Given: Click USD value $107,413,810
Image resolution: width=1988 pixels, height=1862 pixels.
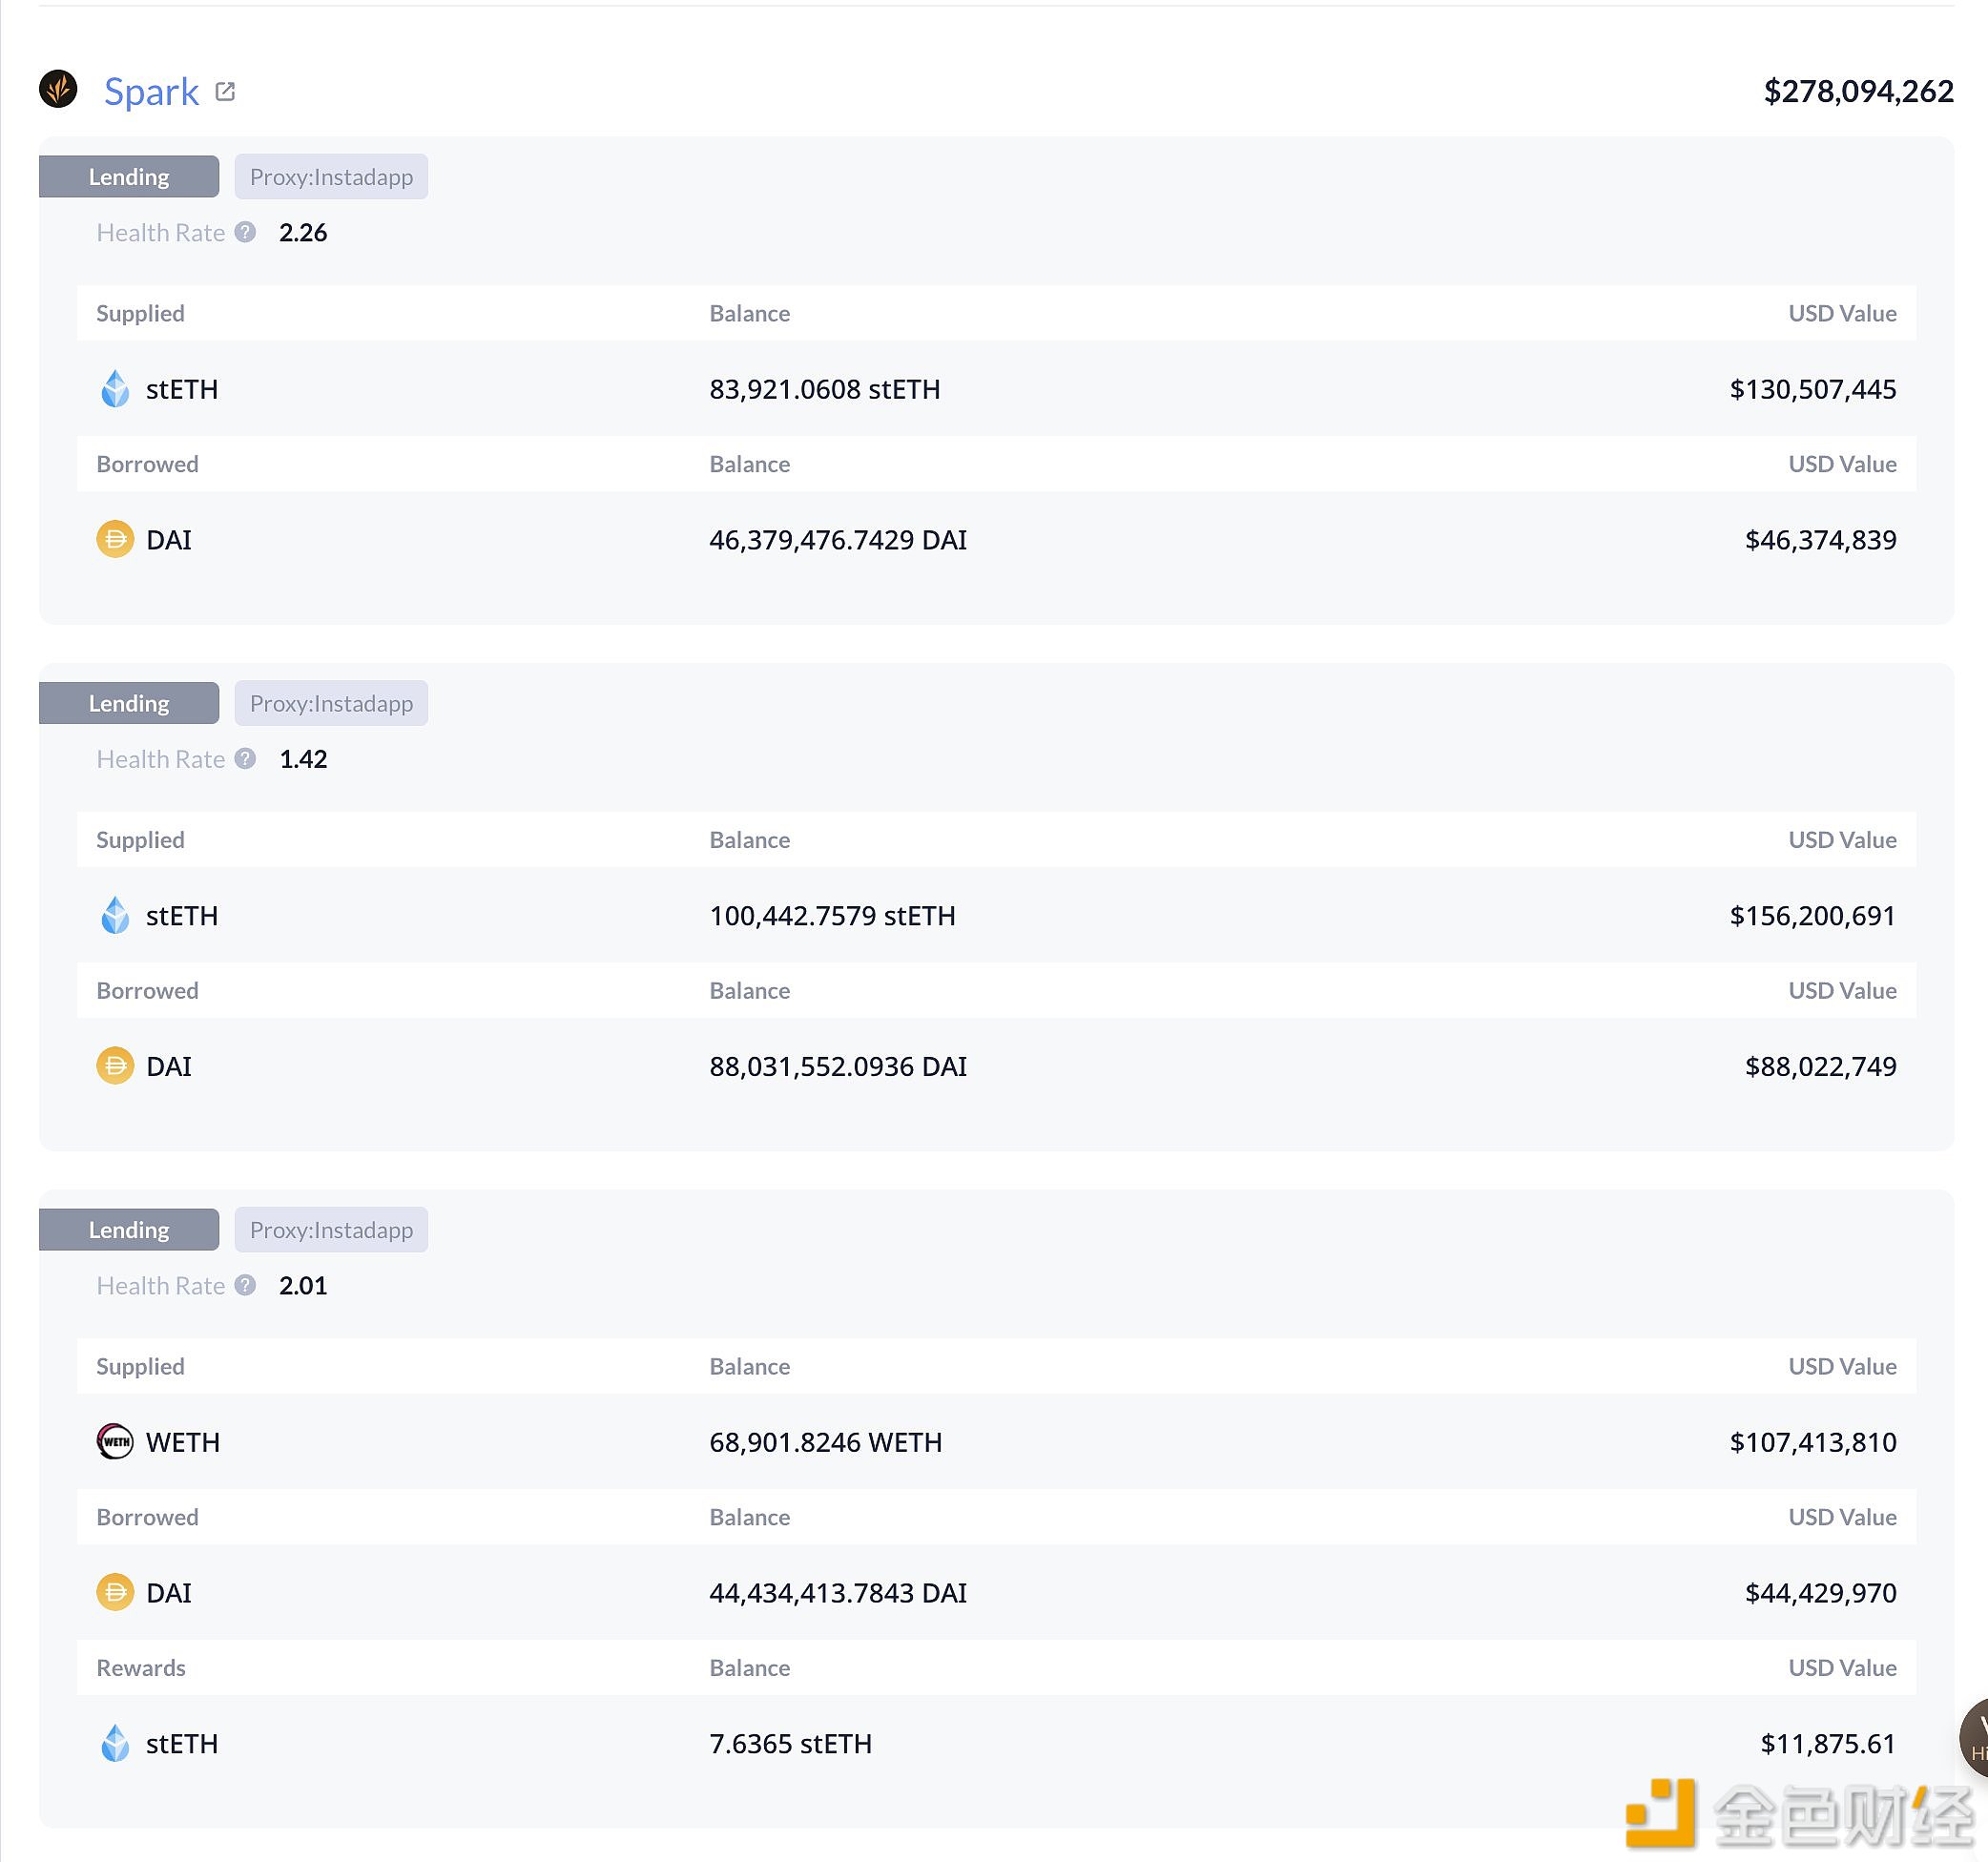Looking at the screenshot, I should pos(1813,1442).
